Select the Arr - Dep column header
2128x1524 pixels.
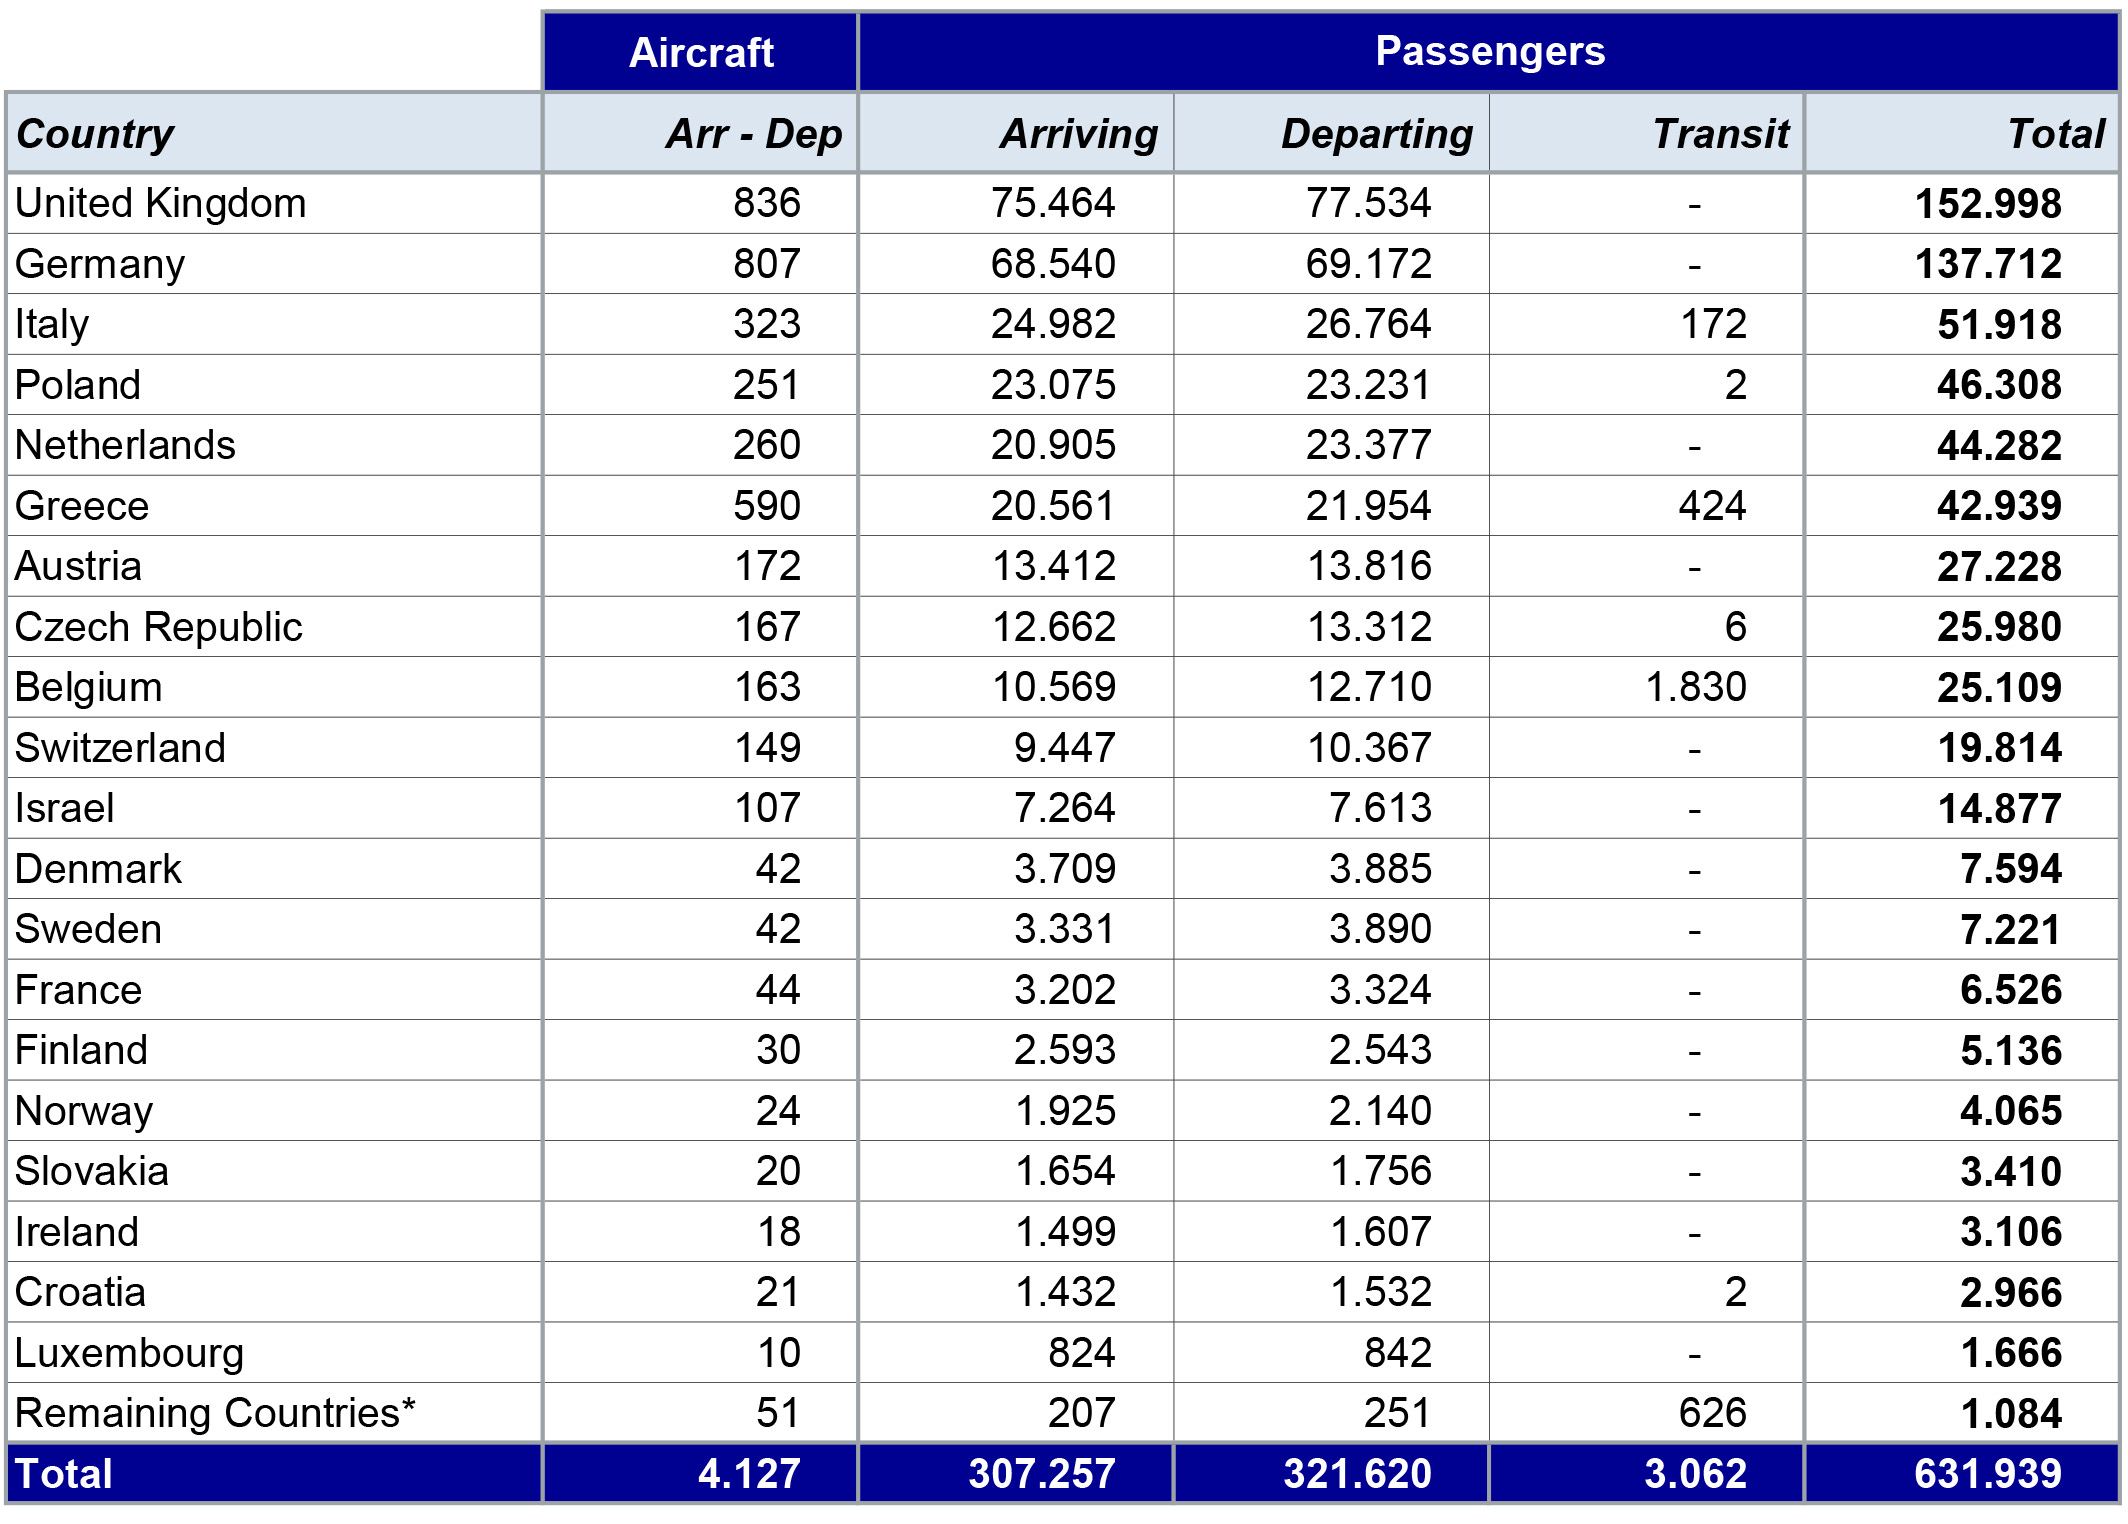(700, 133)
